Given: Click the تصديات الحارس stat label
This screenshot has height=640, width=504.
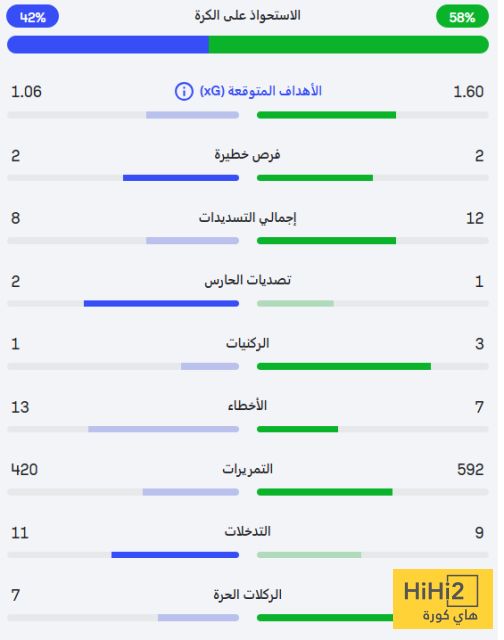Looking at the screenshot, I should tap(247, 280).
